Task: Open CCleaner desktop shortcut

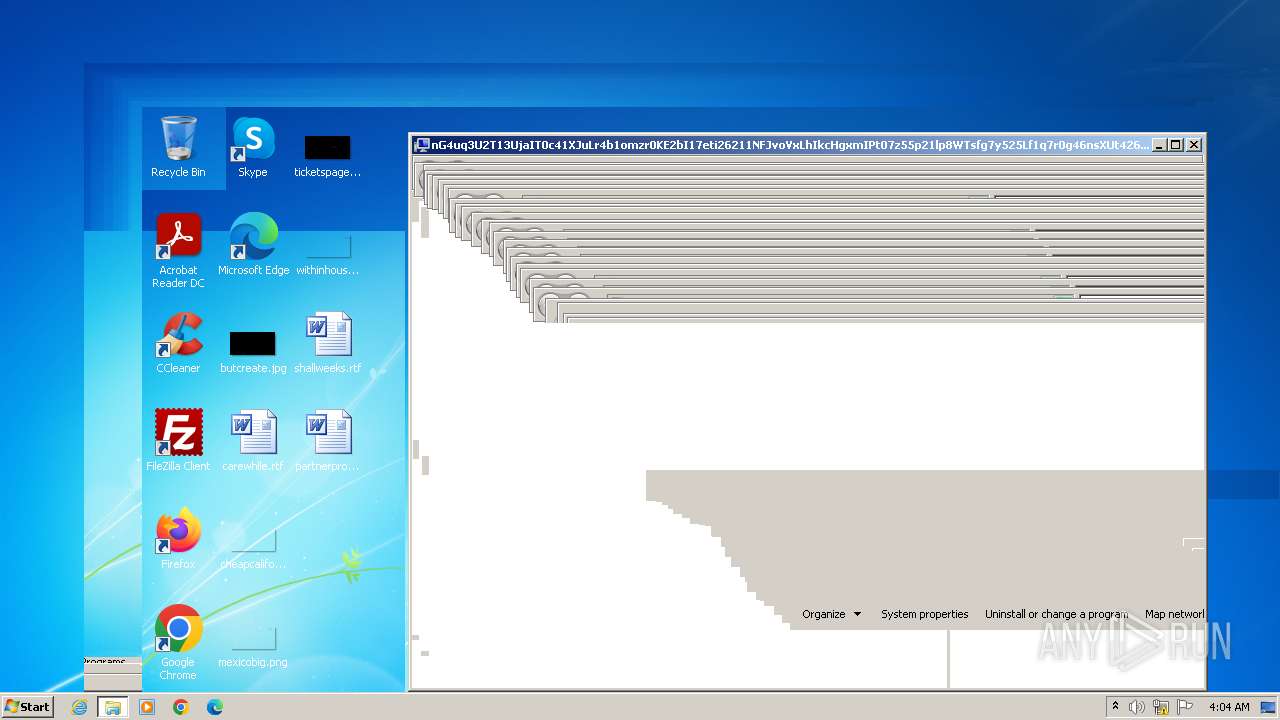Action: (x=178, y=343)
